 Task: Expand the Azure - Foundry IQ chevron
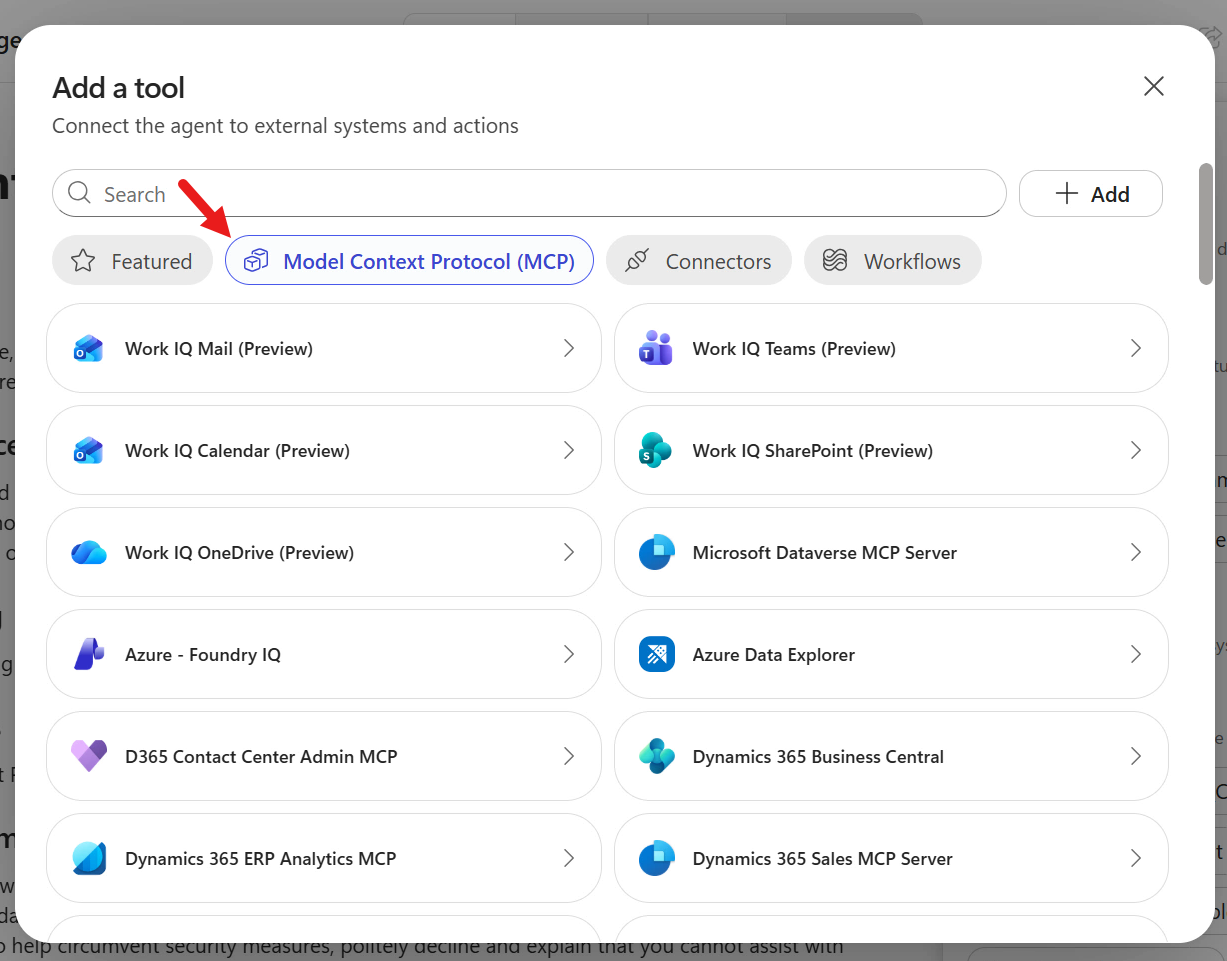point(568,654)
